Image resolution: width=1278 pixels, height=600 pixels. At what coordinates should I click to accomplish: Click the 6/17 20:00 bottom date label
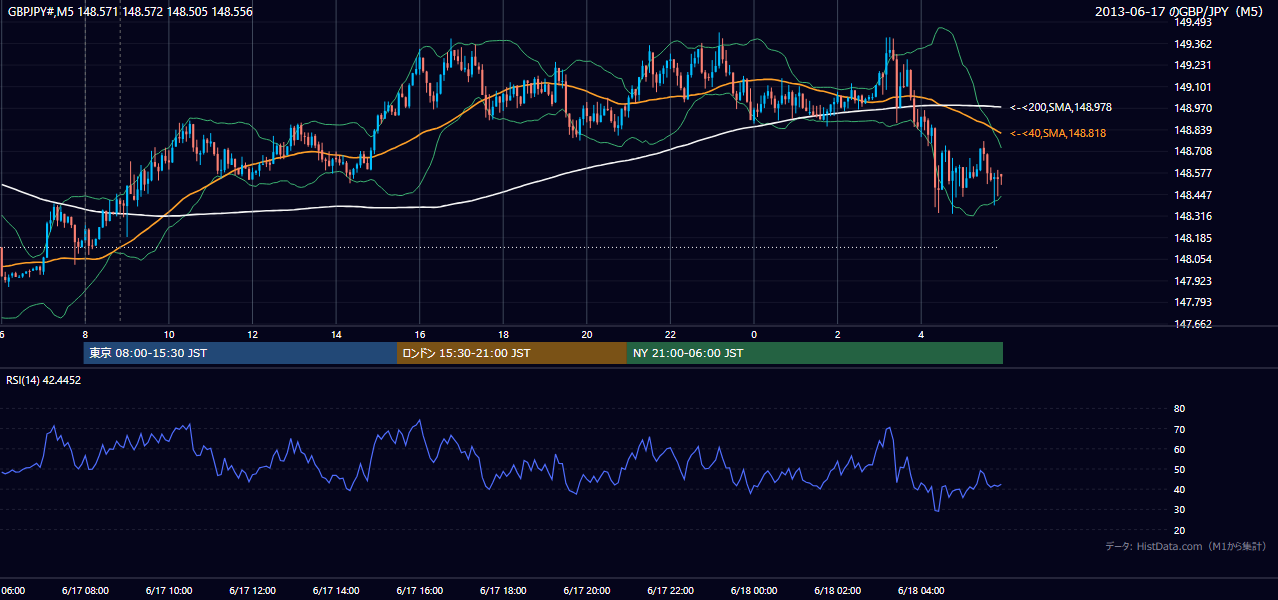point(586,591)
